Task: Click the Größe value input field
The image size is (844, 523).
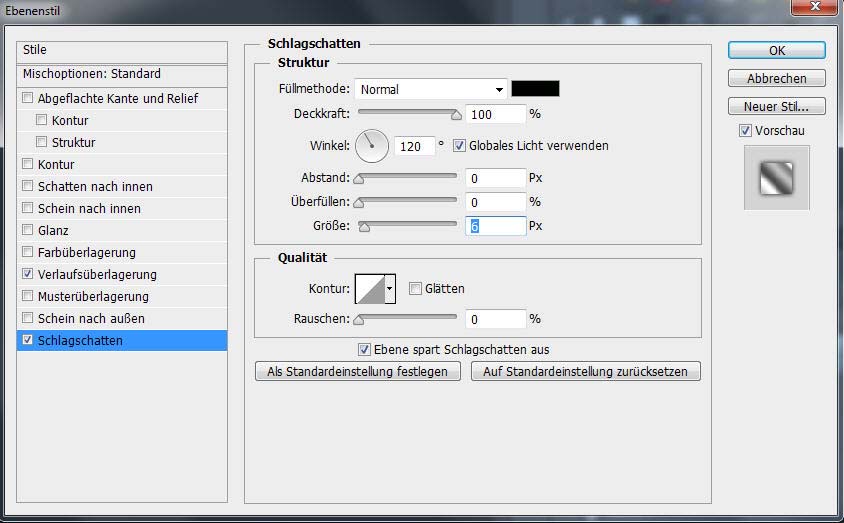Action: click(496, 227)
